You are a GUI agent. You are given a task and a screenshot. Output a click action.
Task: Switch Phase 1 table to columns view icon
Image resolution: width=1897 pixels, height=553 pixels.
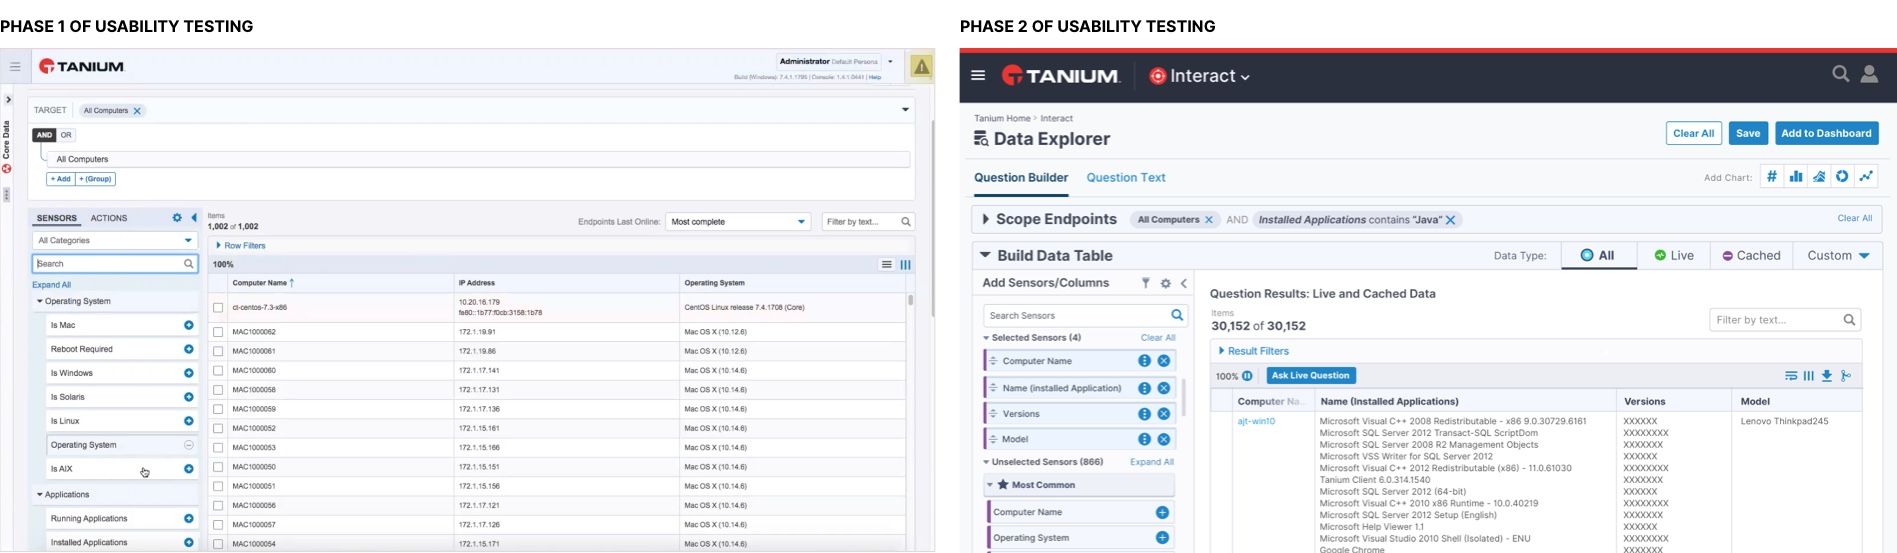[x=905, y=265]
